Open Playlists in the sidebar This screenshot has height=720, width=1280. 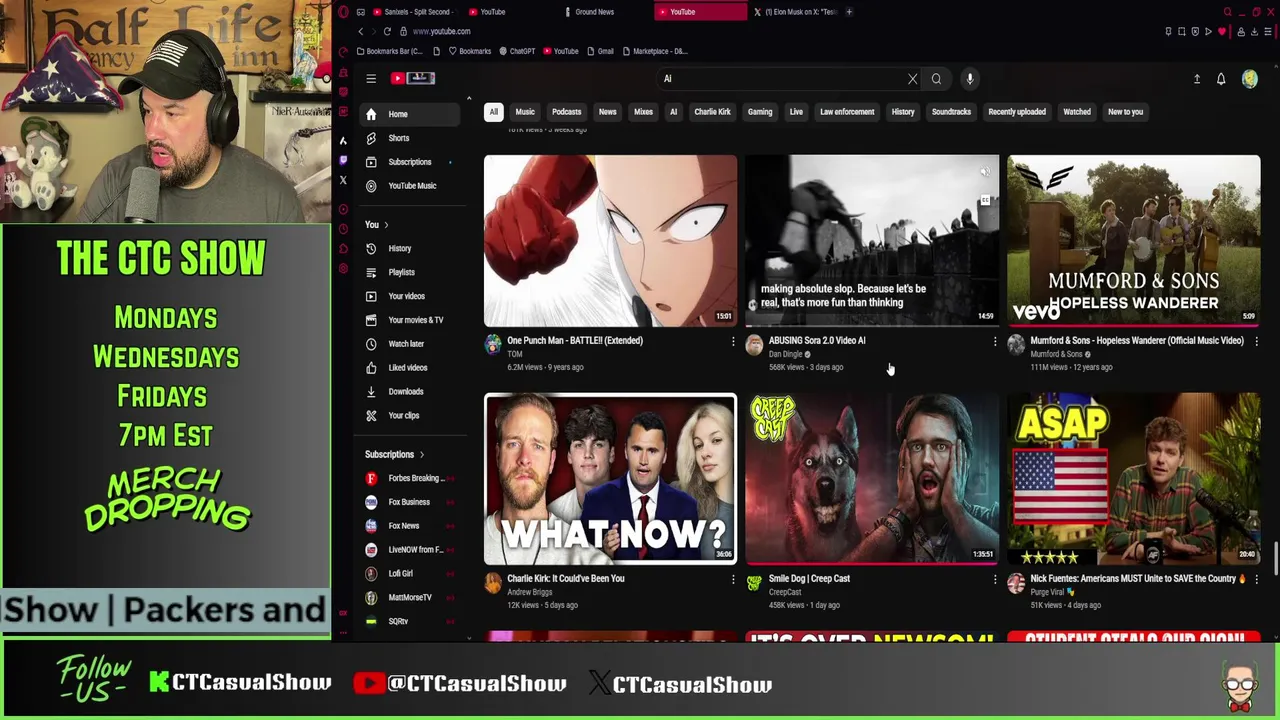pyautogui.click(x=409, y=272)
